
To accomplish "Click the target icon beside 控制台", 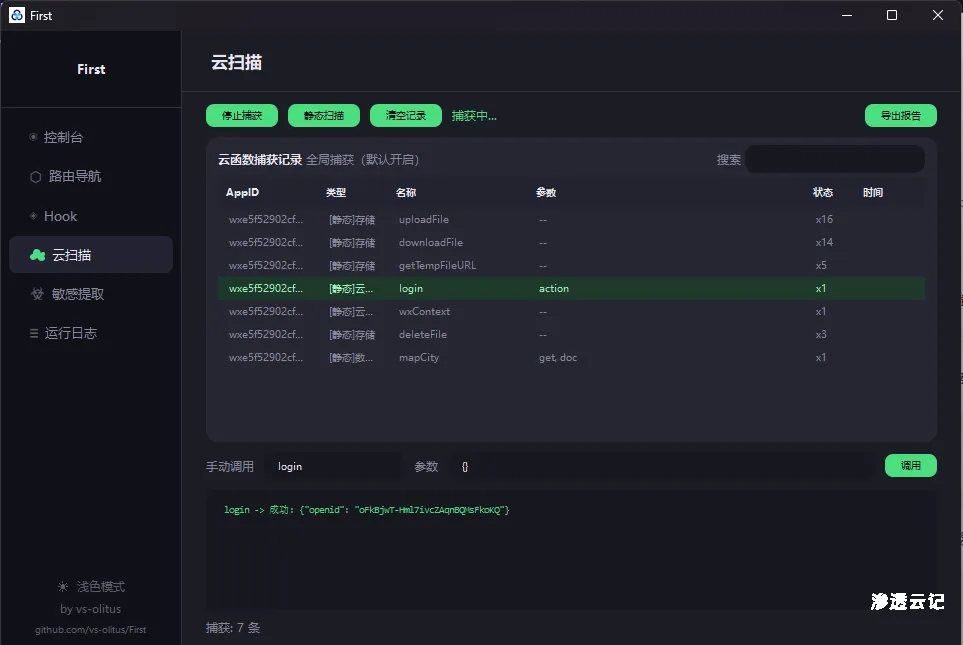I will click(x=34, y=136).
